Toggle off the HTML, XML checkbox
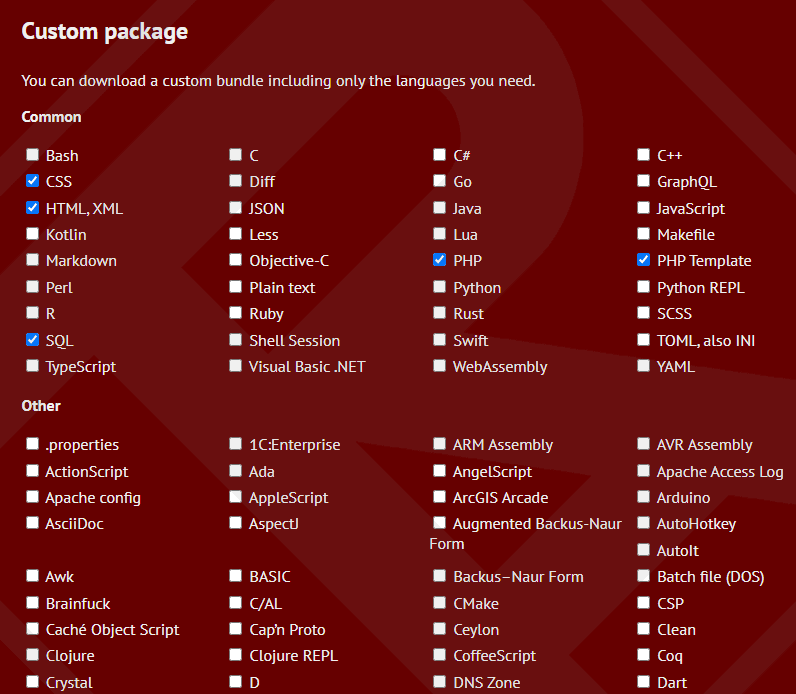 pos(32,208)
